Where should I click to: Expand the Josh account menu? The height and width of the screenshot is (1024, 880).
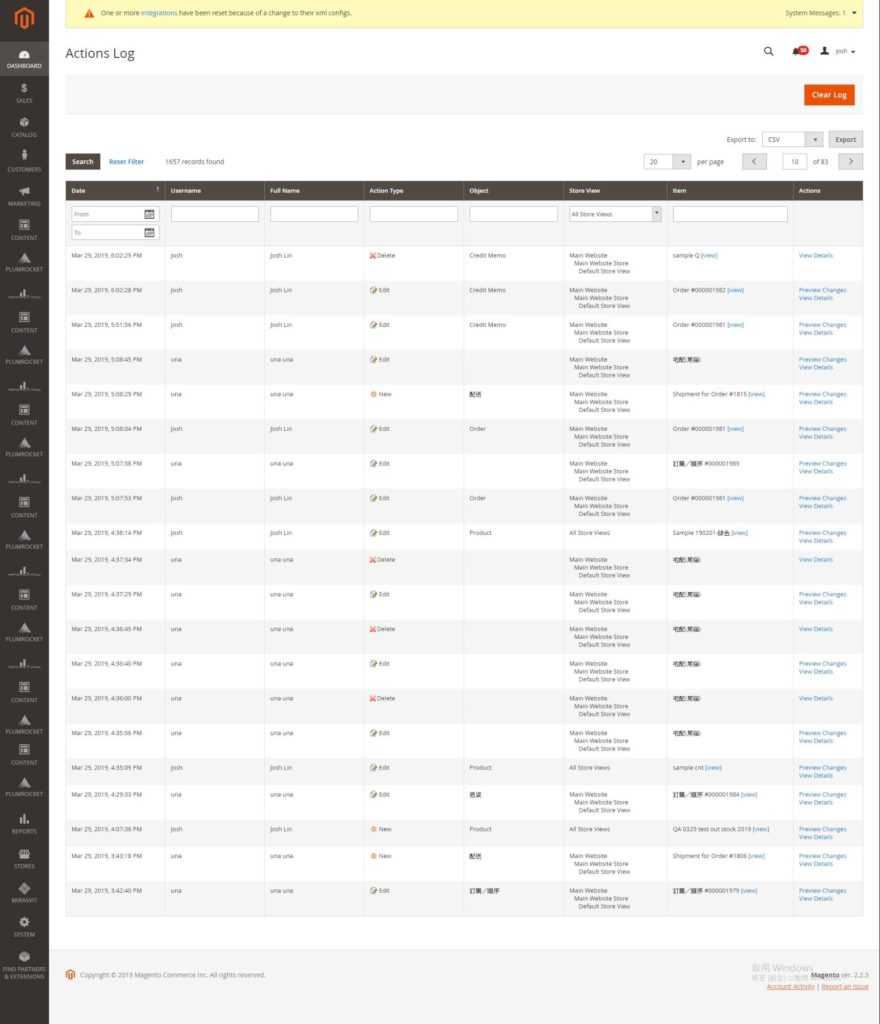pyautogui.click(x=838, y=51)
